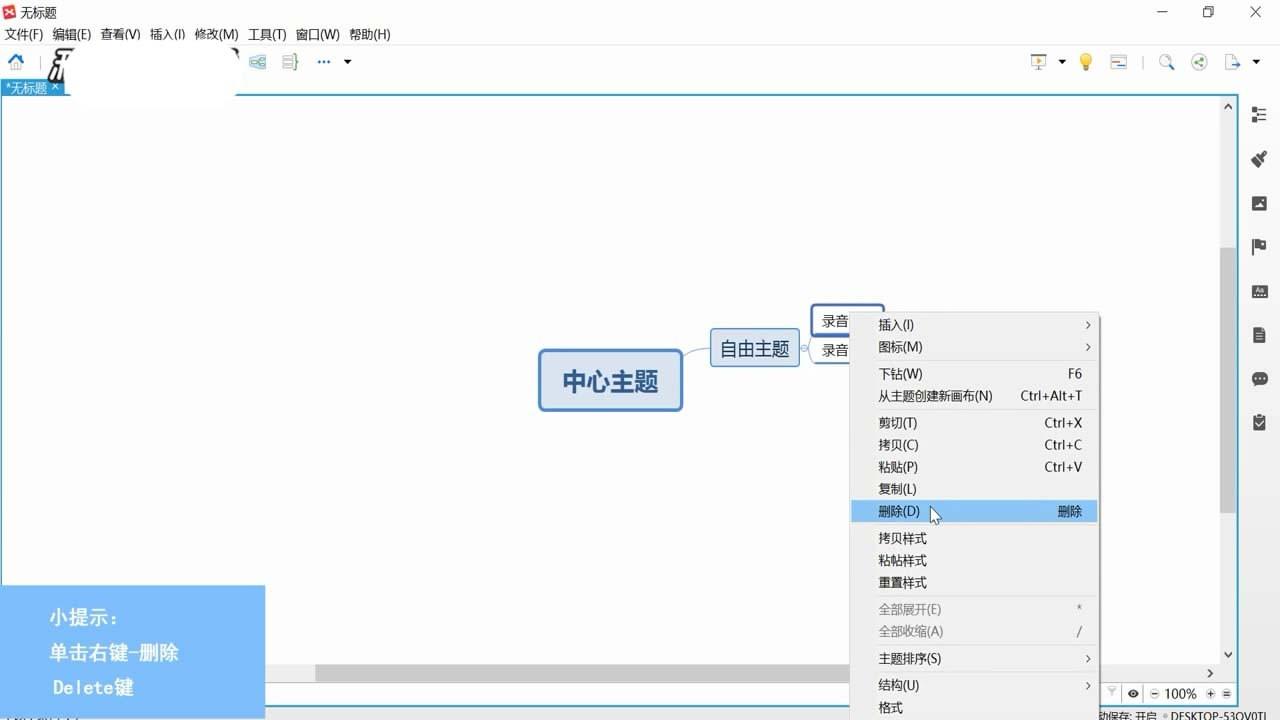Click the home icon at the top left
Image resolution: width=1280 pixels, height=720 pixels.
point(15,61)
